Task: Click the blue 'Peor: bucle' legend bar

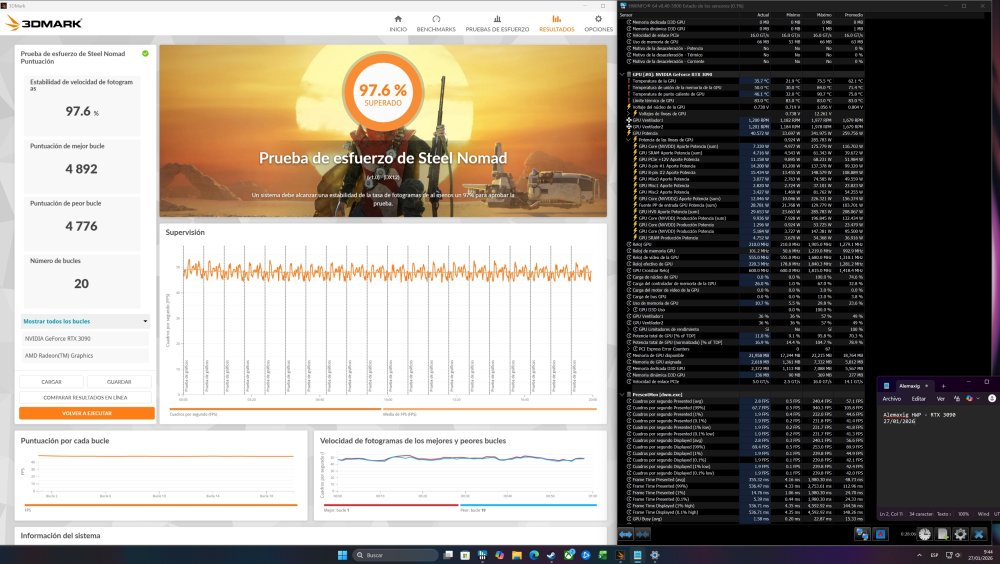Action: pyautogui.click(x=528, y=505)
